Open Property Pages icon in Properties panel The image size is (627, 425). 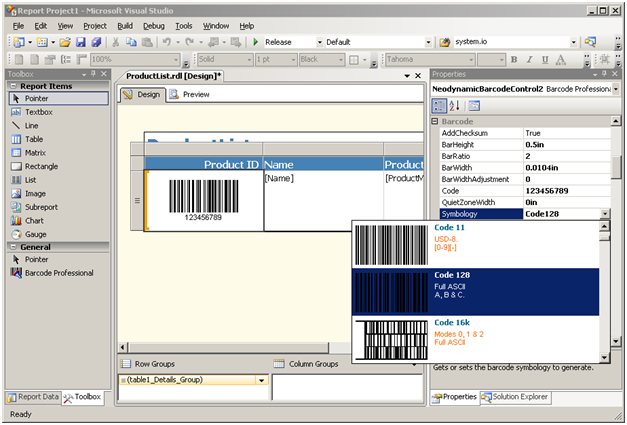click(x=474, y=106)
